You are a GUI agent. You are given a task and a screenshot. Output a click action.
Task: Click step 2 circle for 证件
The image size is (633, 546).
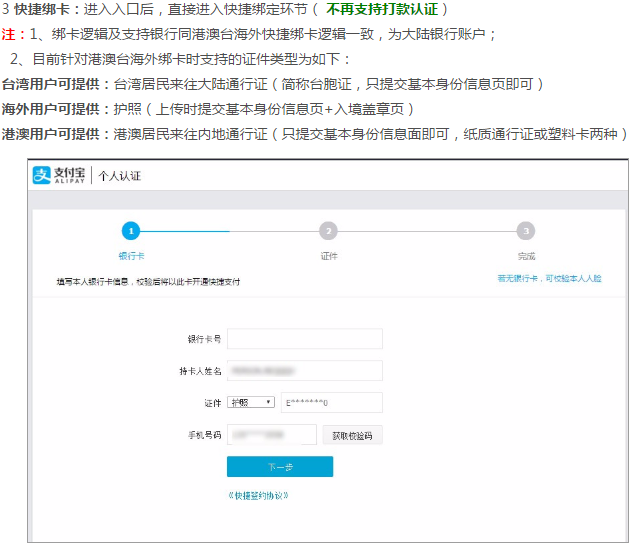pyautogui.click(x=328, y=231)
